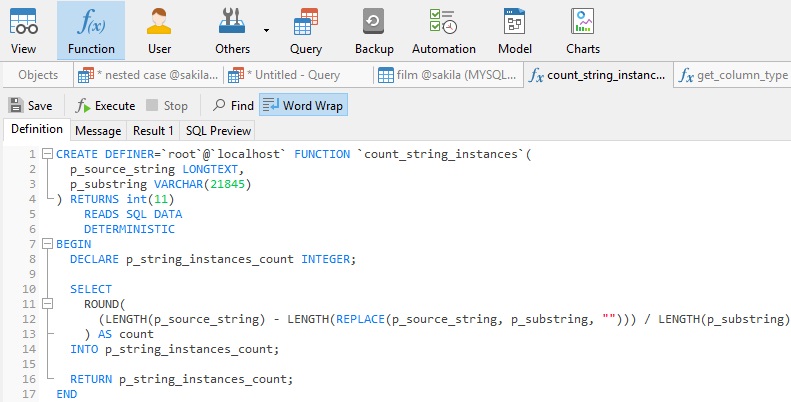
Task: Click the value 21845 in VARCHAR
Action: pos(228,184)
